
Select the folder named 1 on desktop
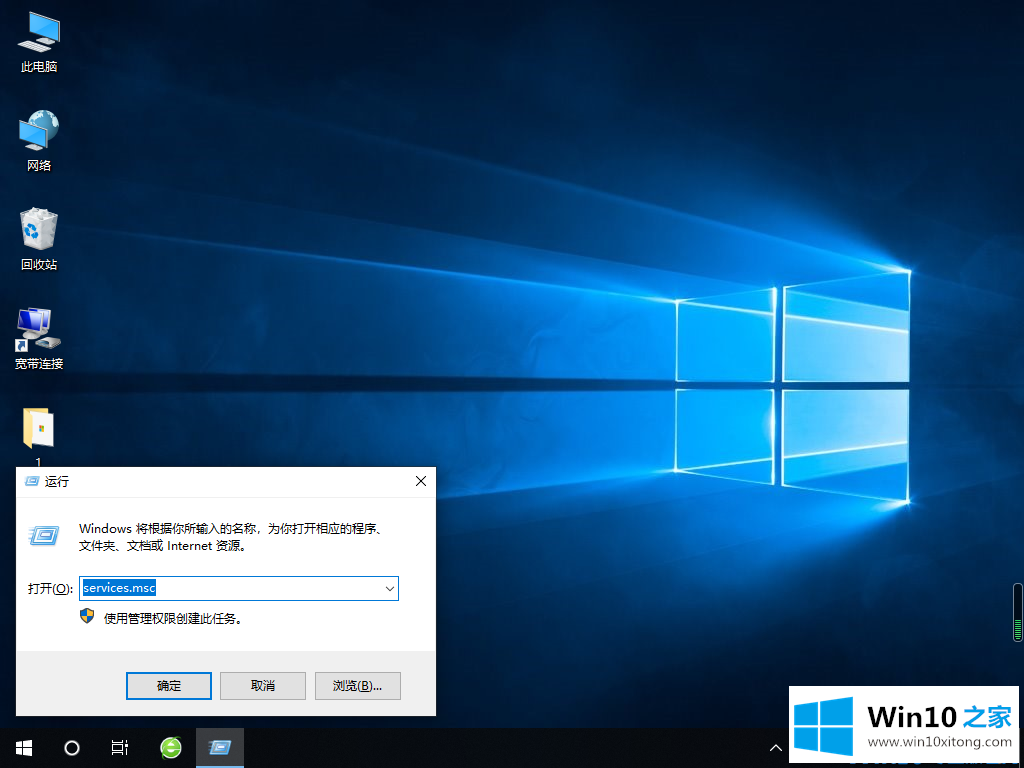[38, 432]
